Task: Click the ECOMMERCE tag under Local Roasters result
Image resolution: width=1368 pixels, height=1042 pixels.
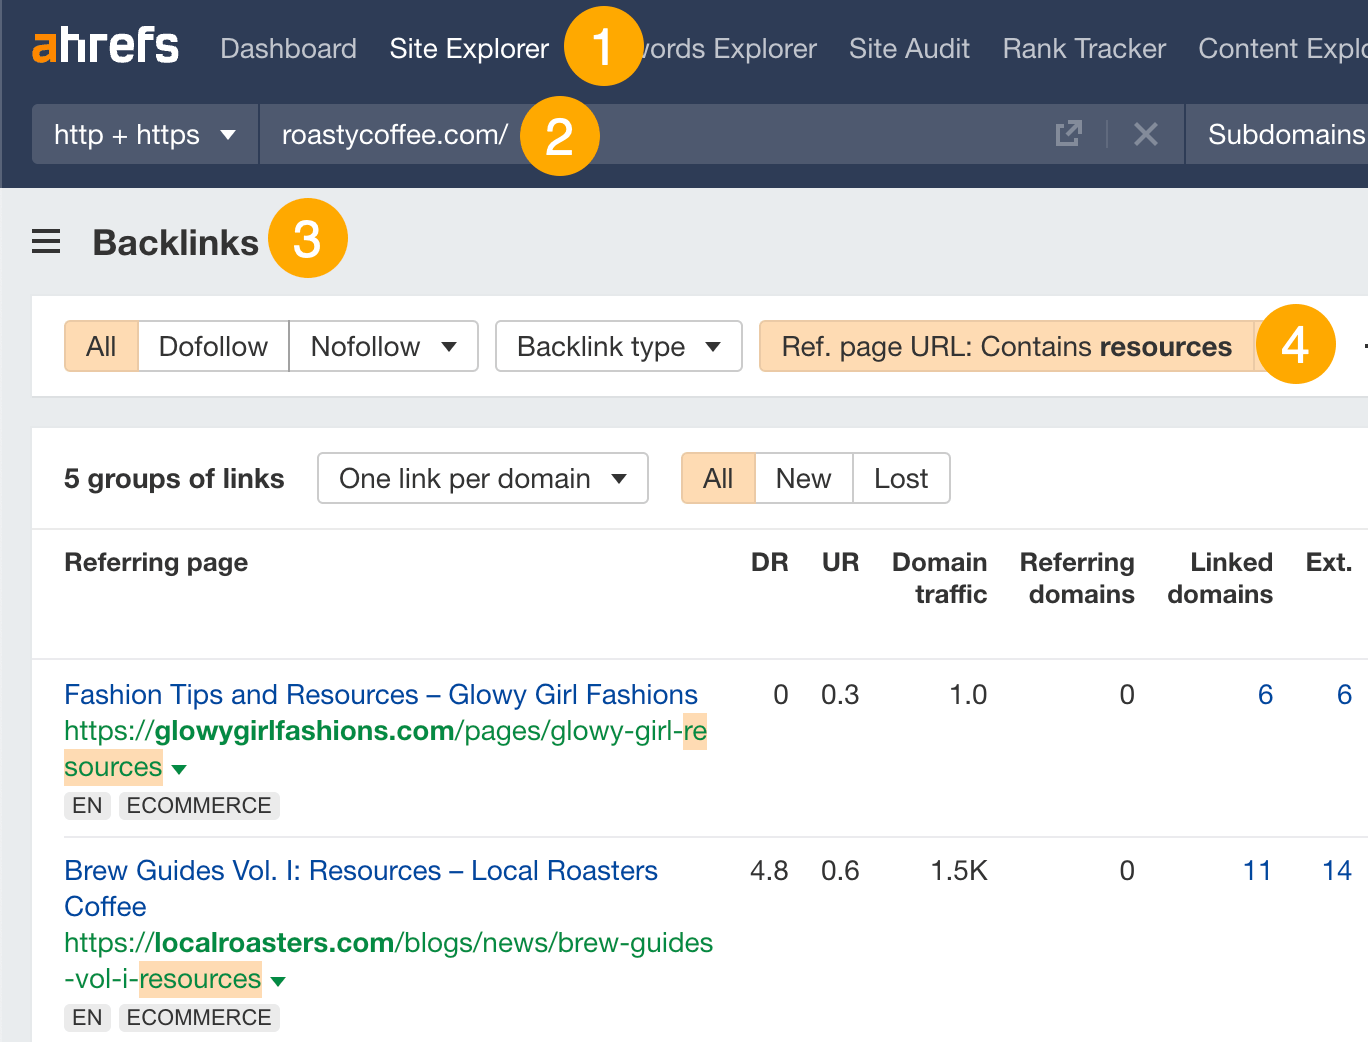Action: point(198,1017)
